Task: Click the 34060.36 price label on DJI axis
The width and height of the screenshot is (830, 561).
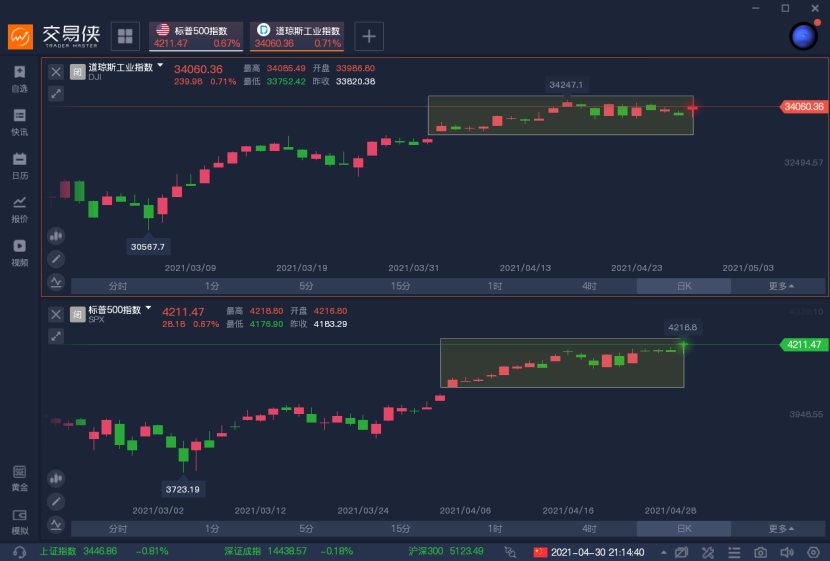Action: tap(803, 106)
